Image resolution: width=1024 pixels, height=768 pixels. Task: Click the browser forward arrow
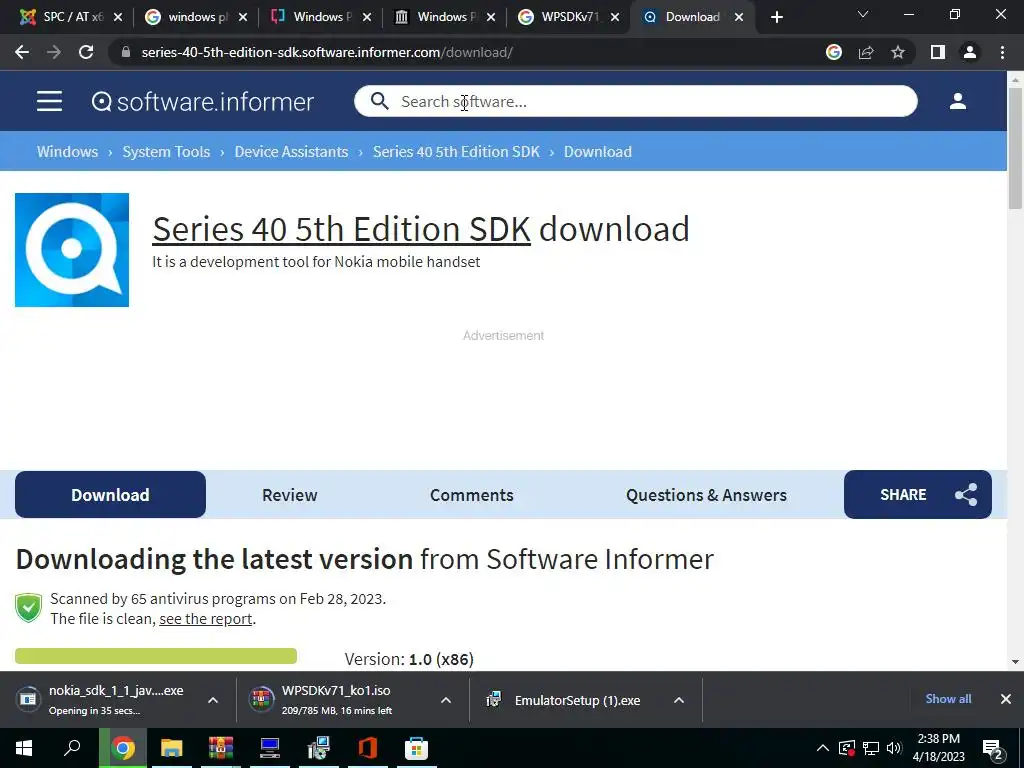[x=54, y=52]
